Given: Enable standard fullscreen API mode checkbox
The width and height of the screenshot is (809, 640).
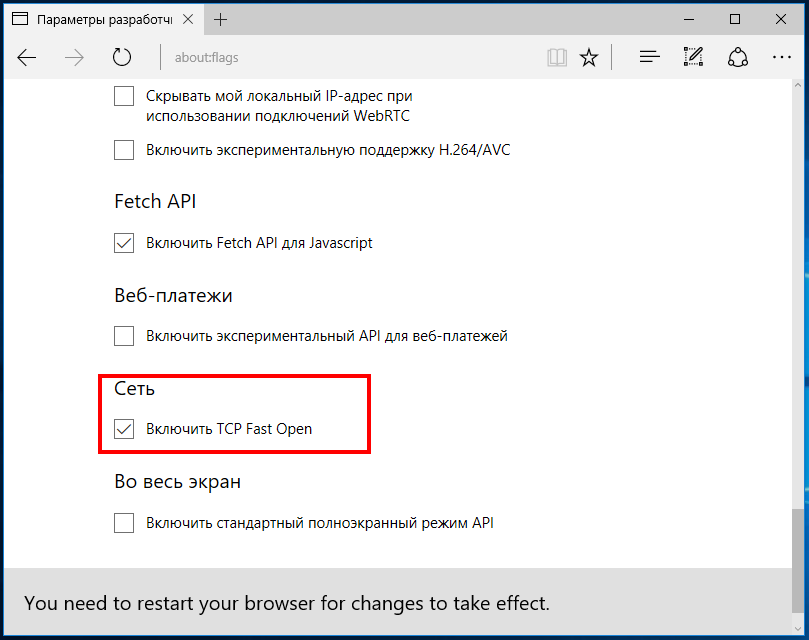Looking at the screenshot, I should point(124,523).
